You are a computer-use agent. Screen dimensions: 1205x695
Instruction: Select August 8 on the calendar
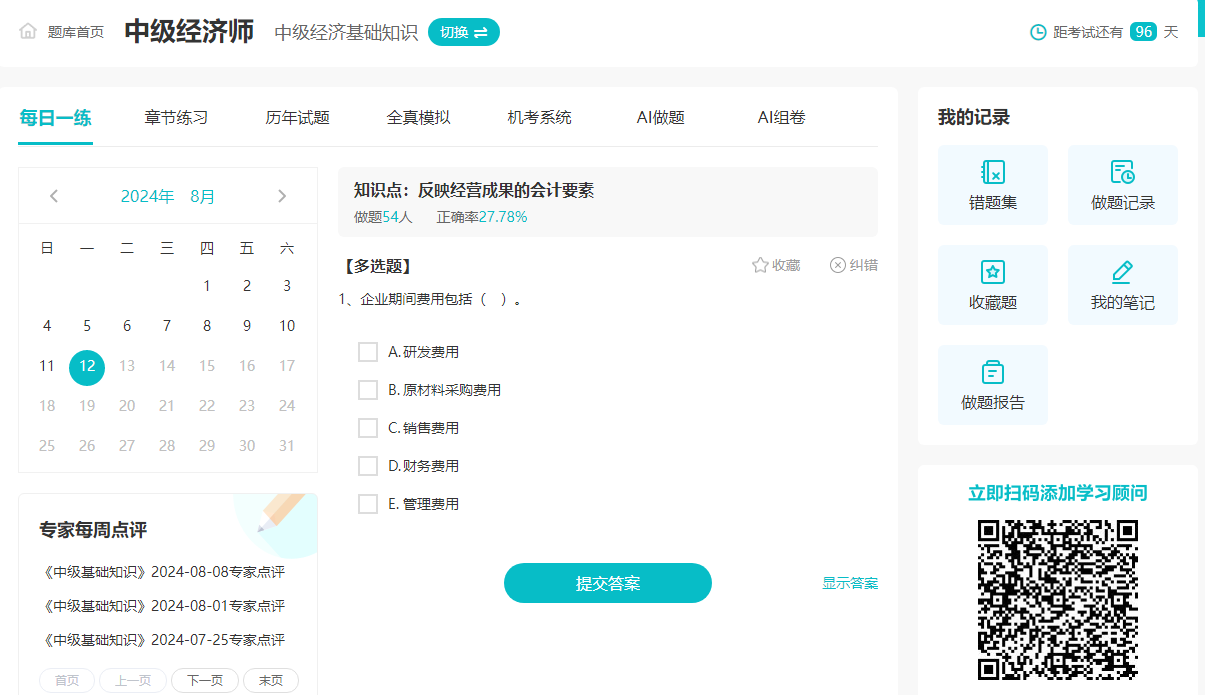pyautogui.click(x=207, y=326)
